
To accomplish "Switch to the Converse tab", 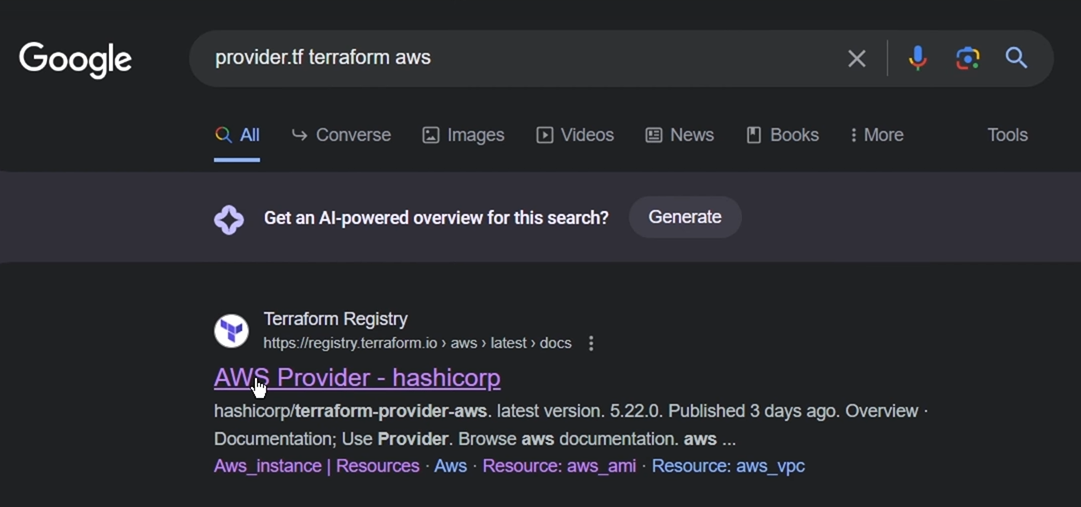I will click(341, 135).
